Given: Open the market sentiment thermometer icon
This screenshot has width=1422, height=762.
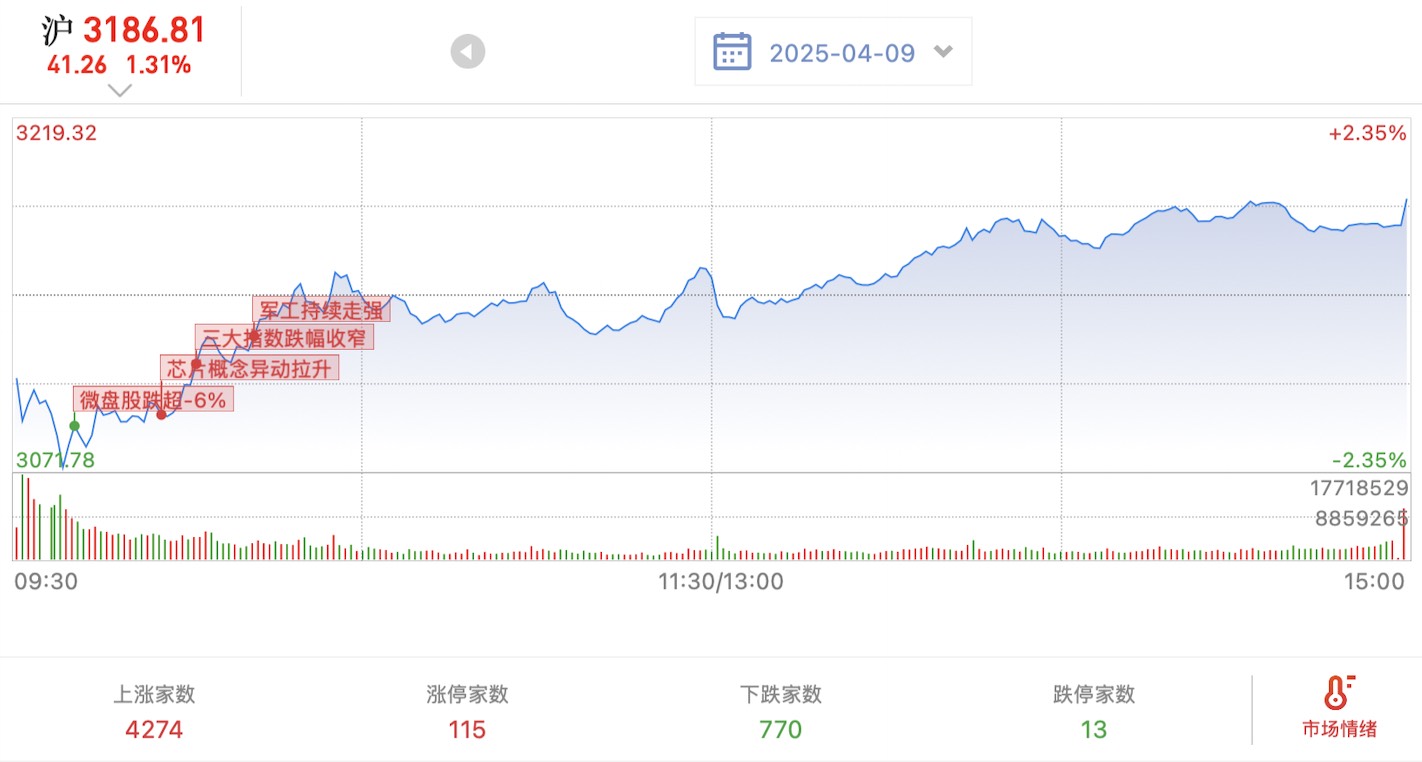Looking at the screenshot, I should pyautogui.click(x=1338, y=692).
